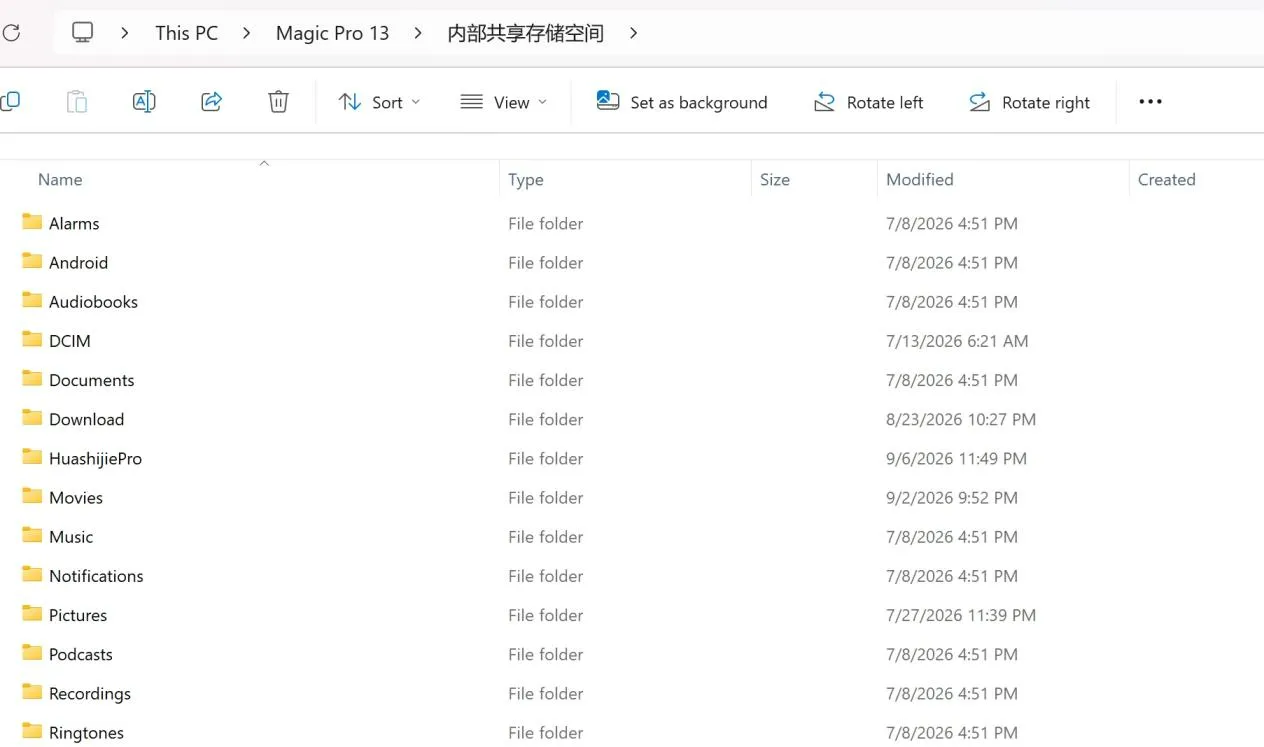
Task: Click the Rename icon in toolbar
Action: [x=144, y=101]
